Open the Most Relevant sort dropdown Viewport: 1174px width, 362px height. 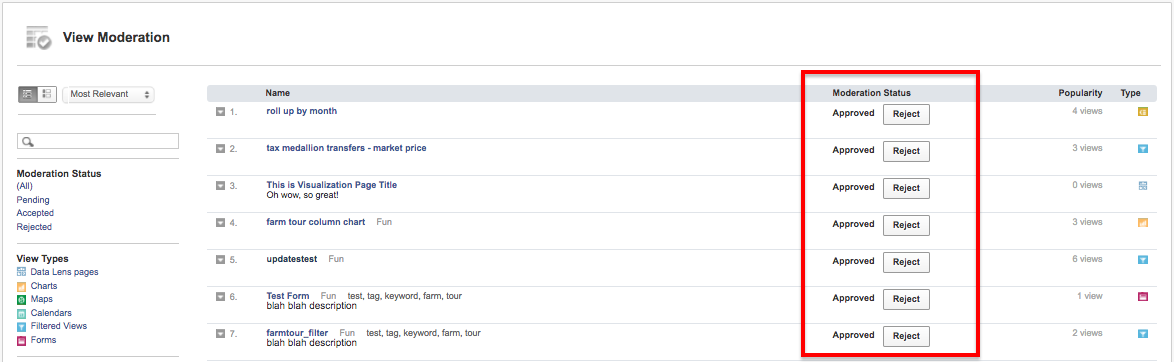click(108, 94)
